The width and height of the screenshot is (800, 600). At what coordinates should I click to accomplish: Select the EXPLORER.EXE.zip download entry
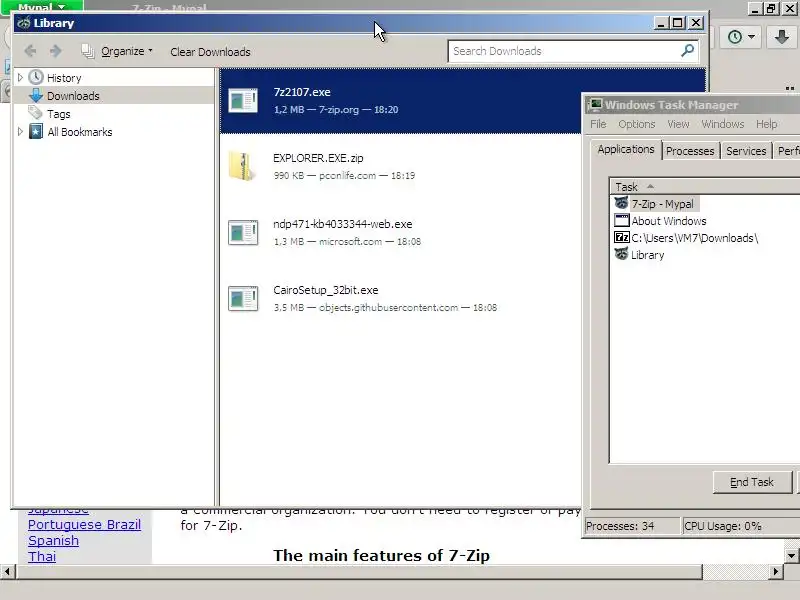[400, 166]
